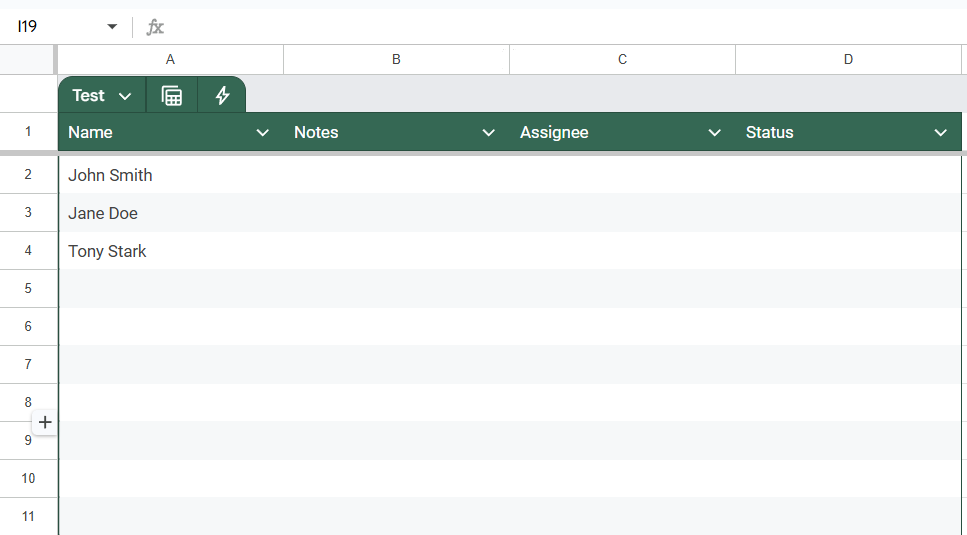Click the select-all corner box
The width and height of the screenshot is (967, 535).
click(27, 60)
